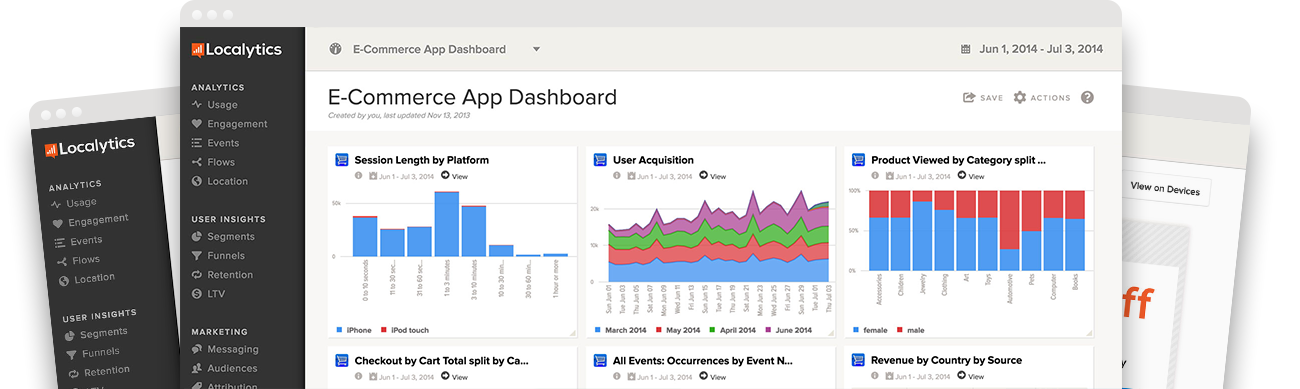
Task: Click the 1 to 3 minutes bar in Session chart
Action: coord(446,224)
